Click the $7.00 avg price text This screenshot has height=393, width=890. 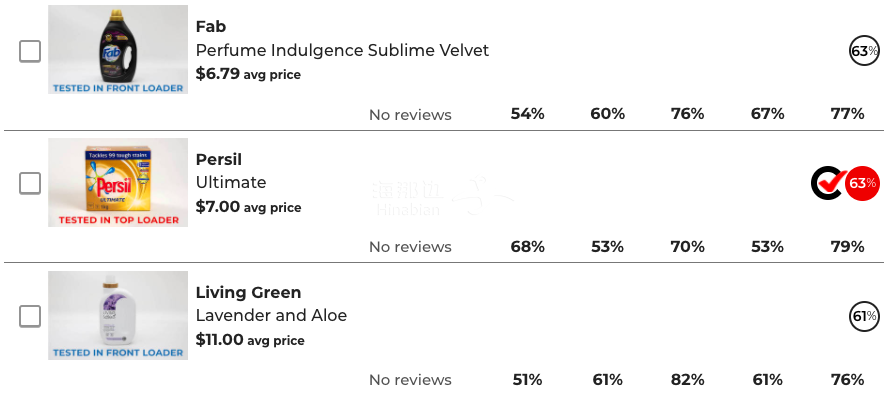point(249,207)
